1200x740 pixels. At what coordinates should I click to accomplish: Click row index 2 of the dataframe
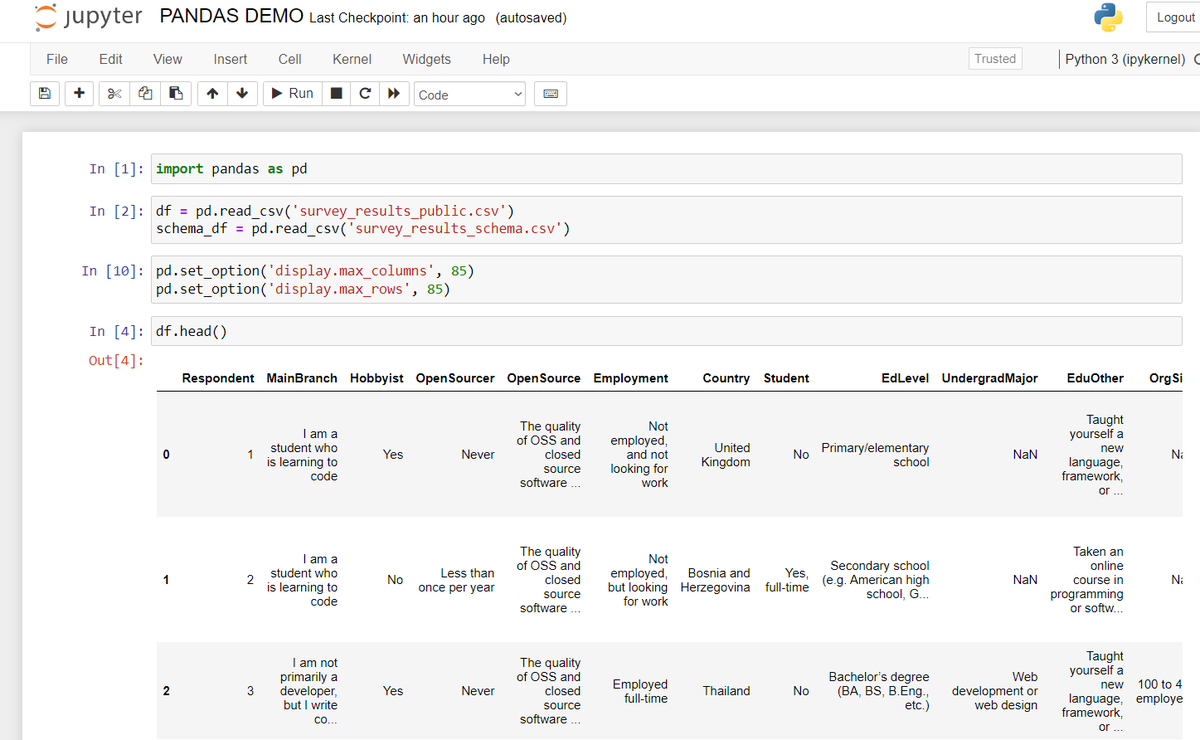pyautogui.click(x=167, y=691)
